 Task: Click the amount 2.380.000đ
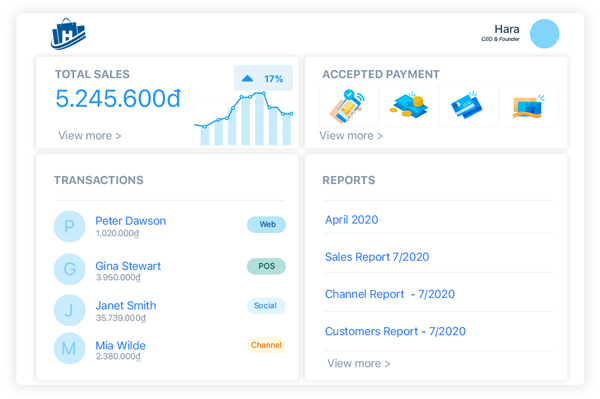coord(118,357)
